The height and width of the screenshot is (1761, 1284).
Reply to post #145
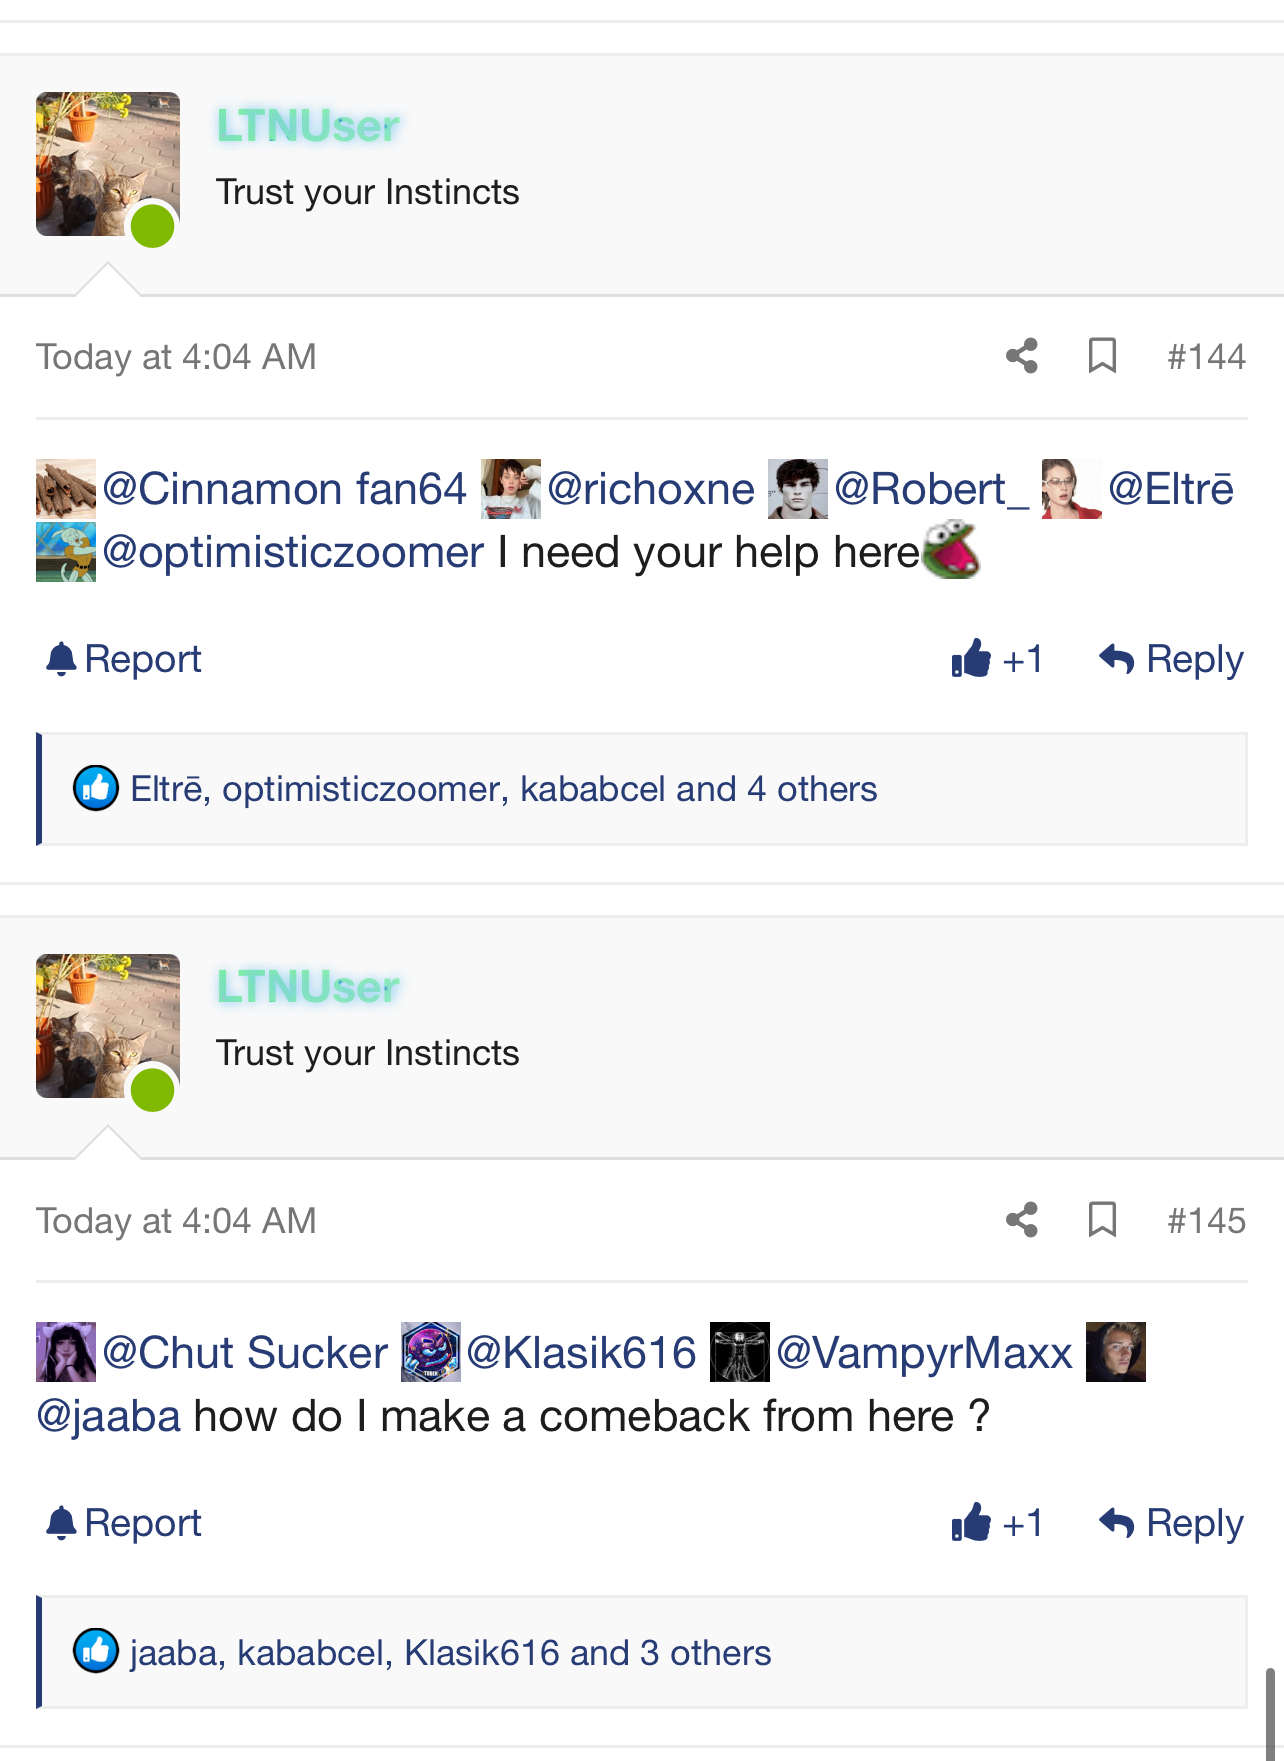[x=1171, y=1523]
